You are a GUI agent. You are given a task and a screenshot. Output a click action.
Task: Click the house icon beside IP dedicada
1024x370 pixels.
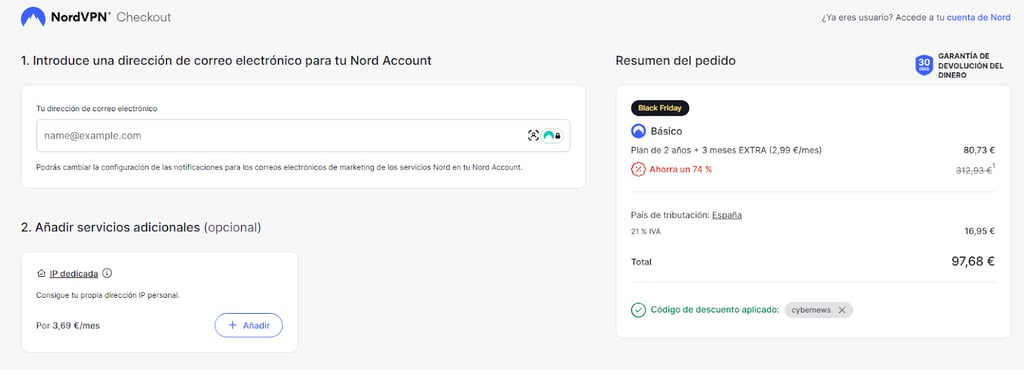click(x=41, y=273)
